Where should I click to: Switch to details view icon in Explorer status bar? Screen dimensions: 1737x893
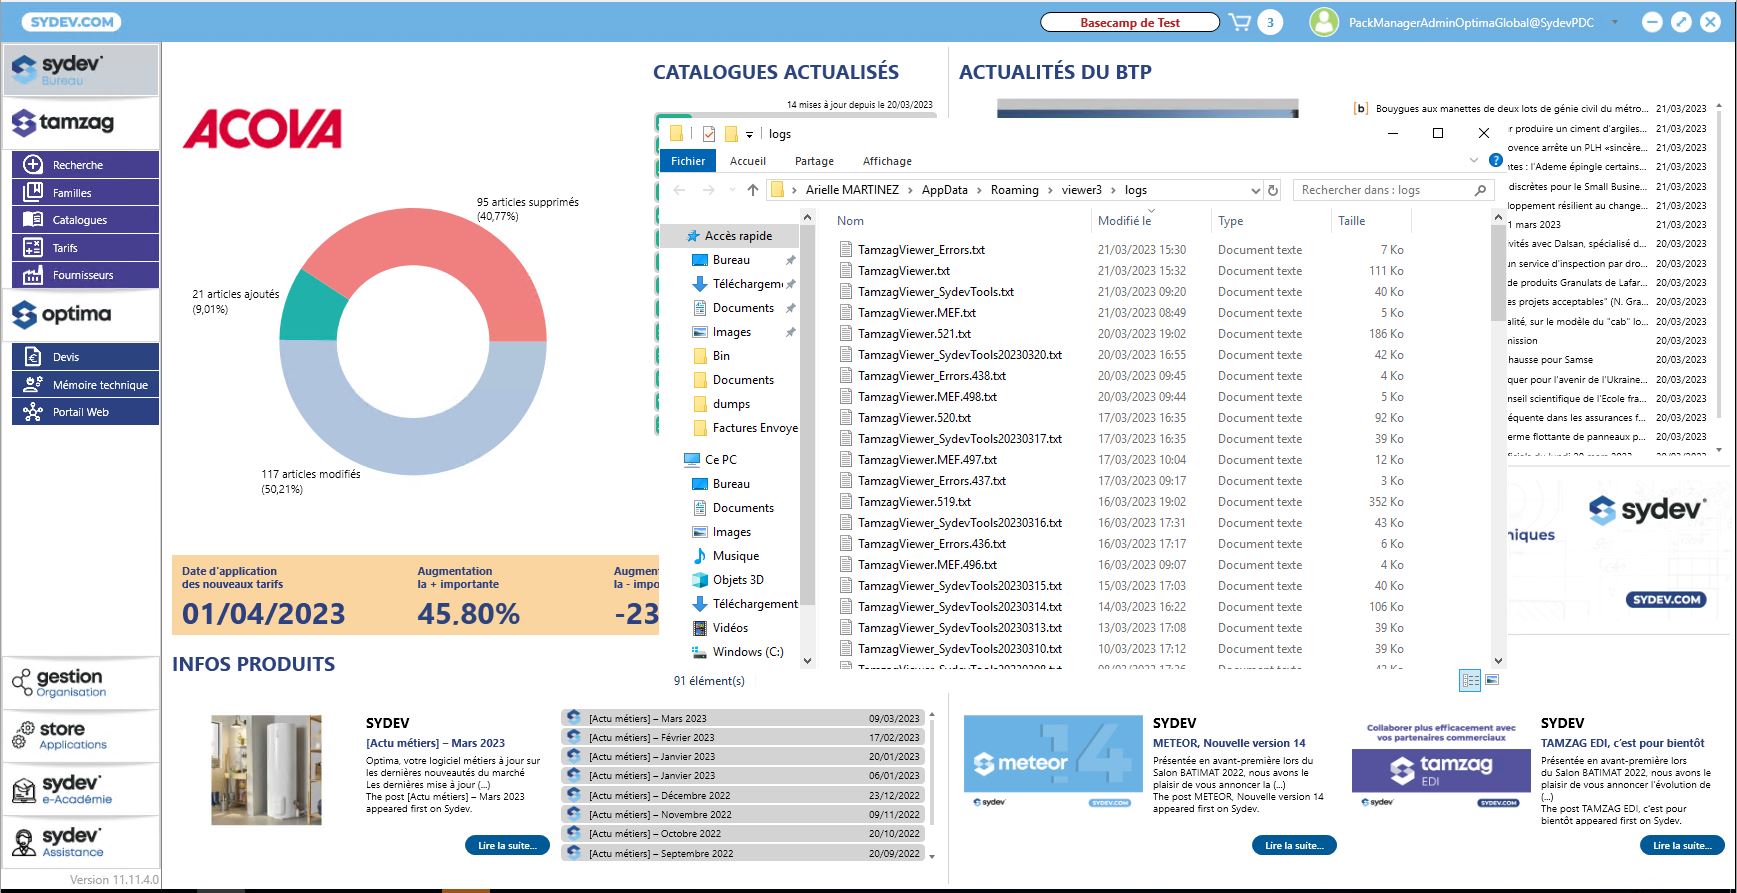point(1470,680)
